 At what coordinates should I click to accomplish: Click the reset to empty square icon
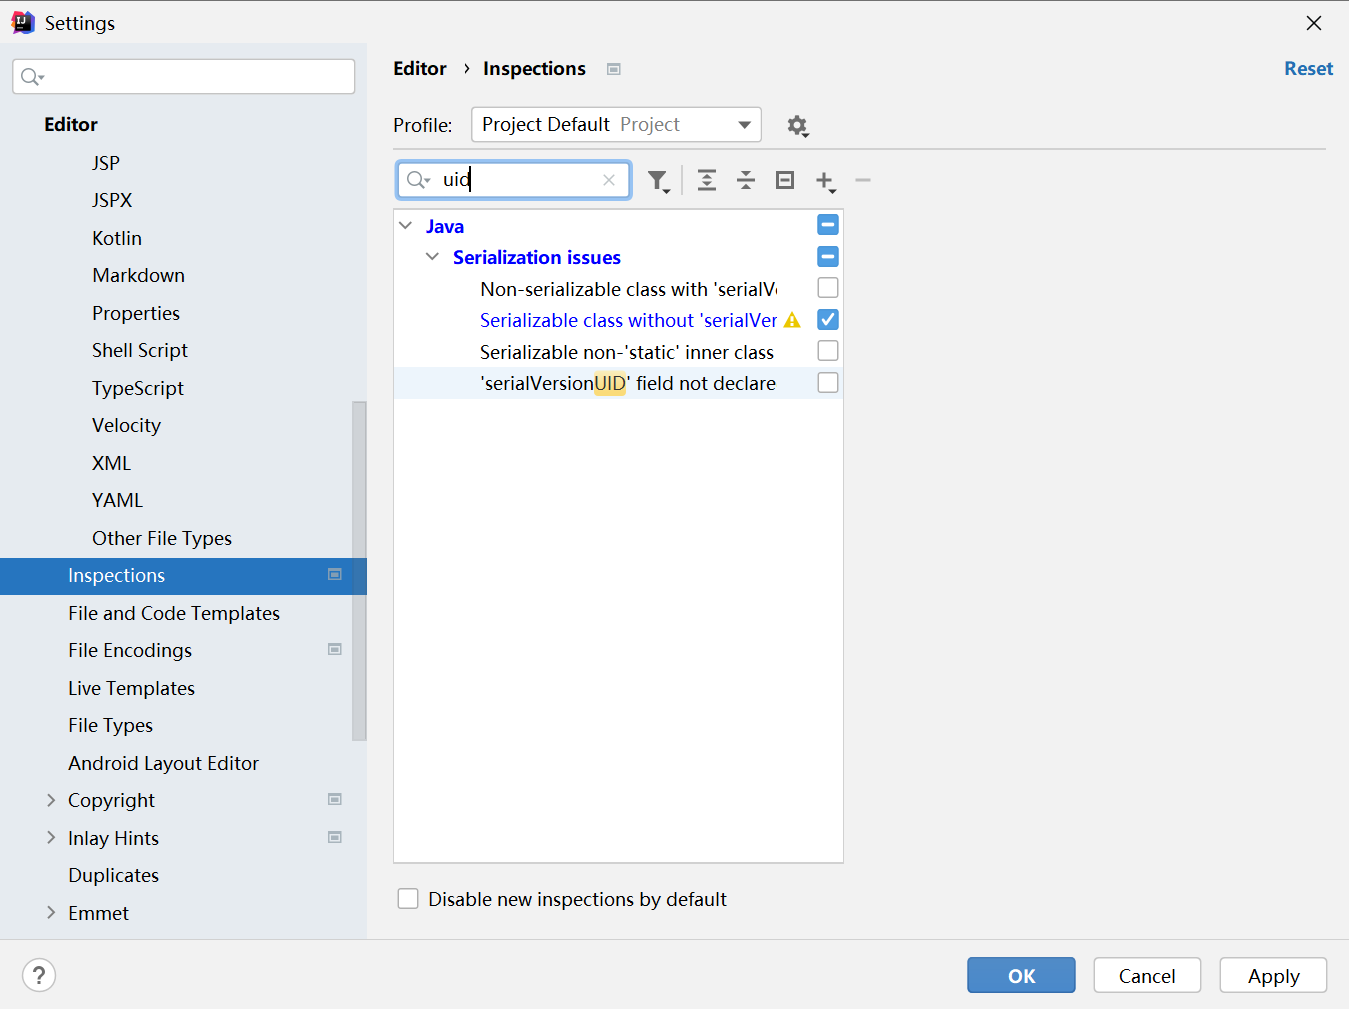pos(785,180)
